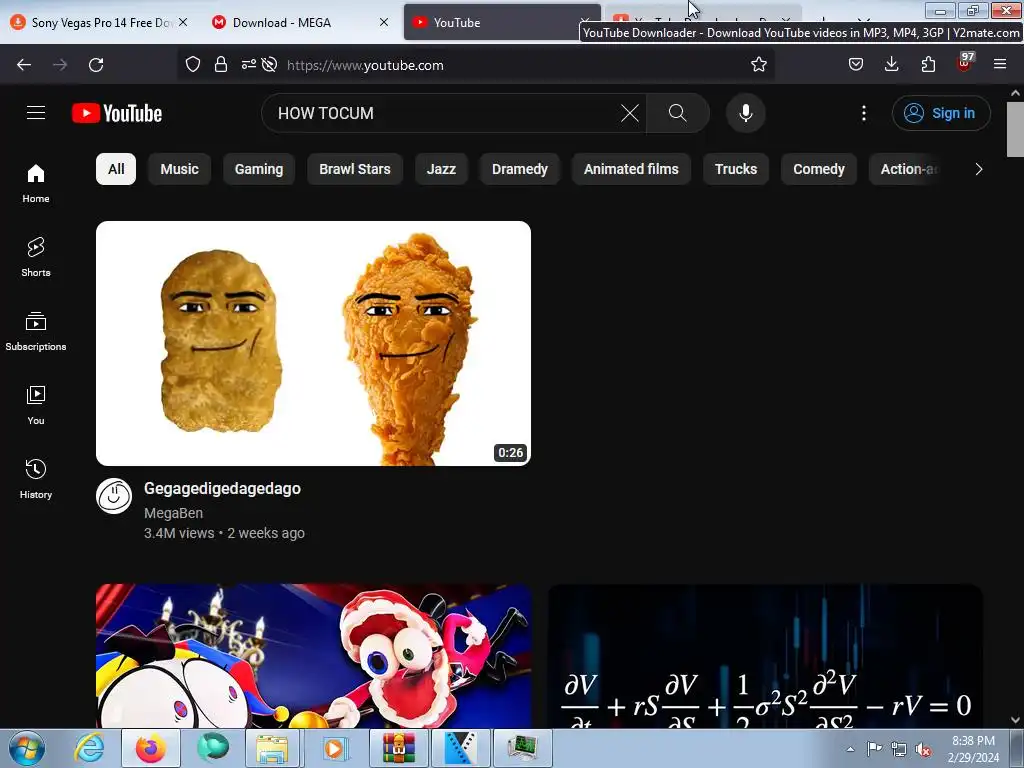The width and height of the screenshot is (1024, 768).
Task: Open the extensions puzzle icon
Action: click(928, 65)
